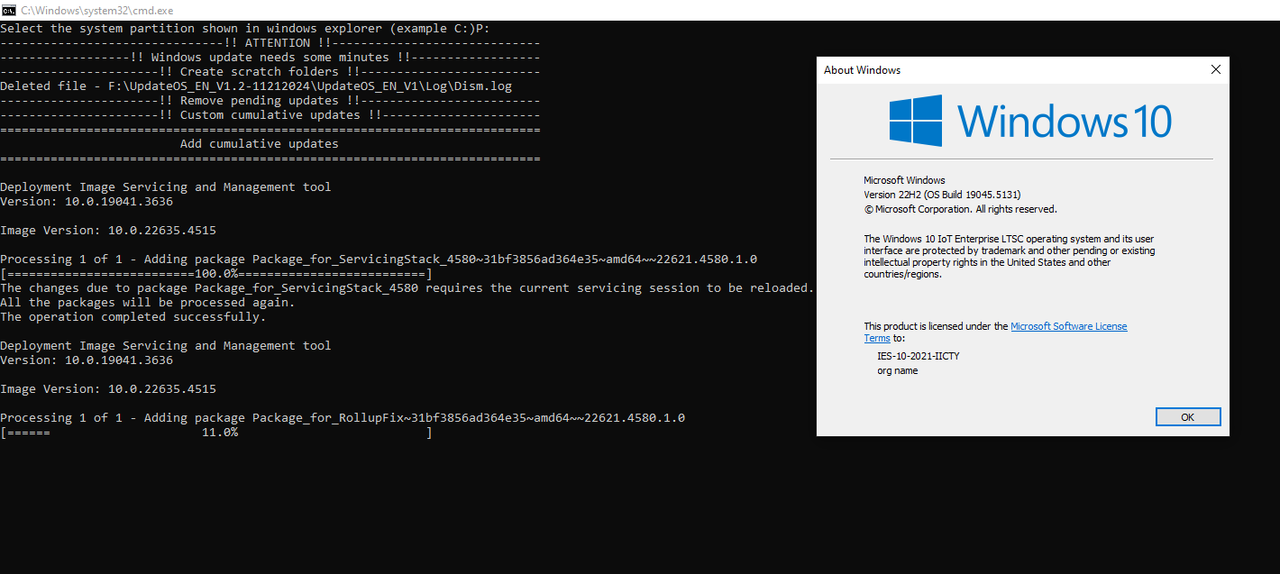Click the servicing session reload message line
Image resolution: width=1280 pixels, height=574 pixels.
coord(407,288)
